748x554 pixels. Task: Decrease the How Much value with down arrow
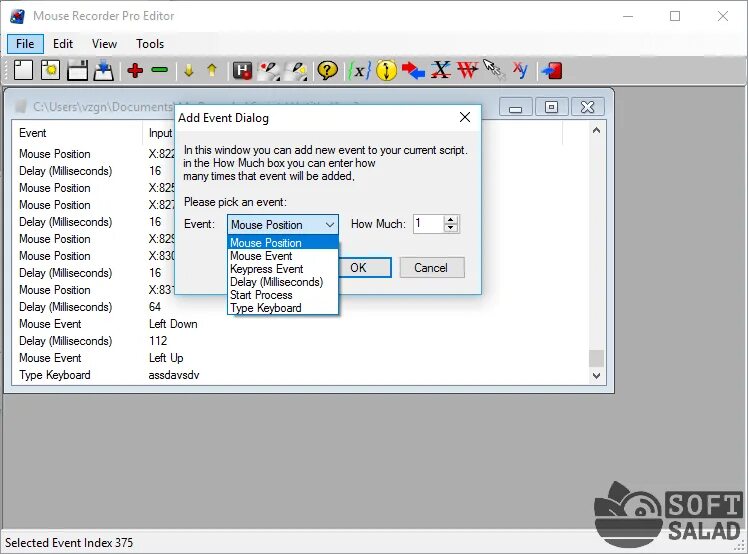click(x=450, y=229)
